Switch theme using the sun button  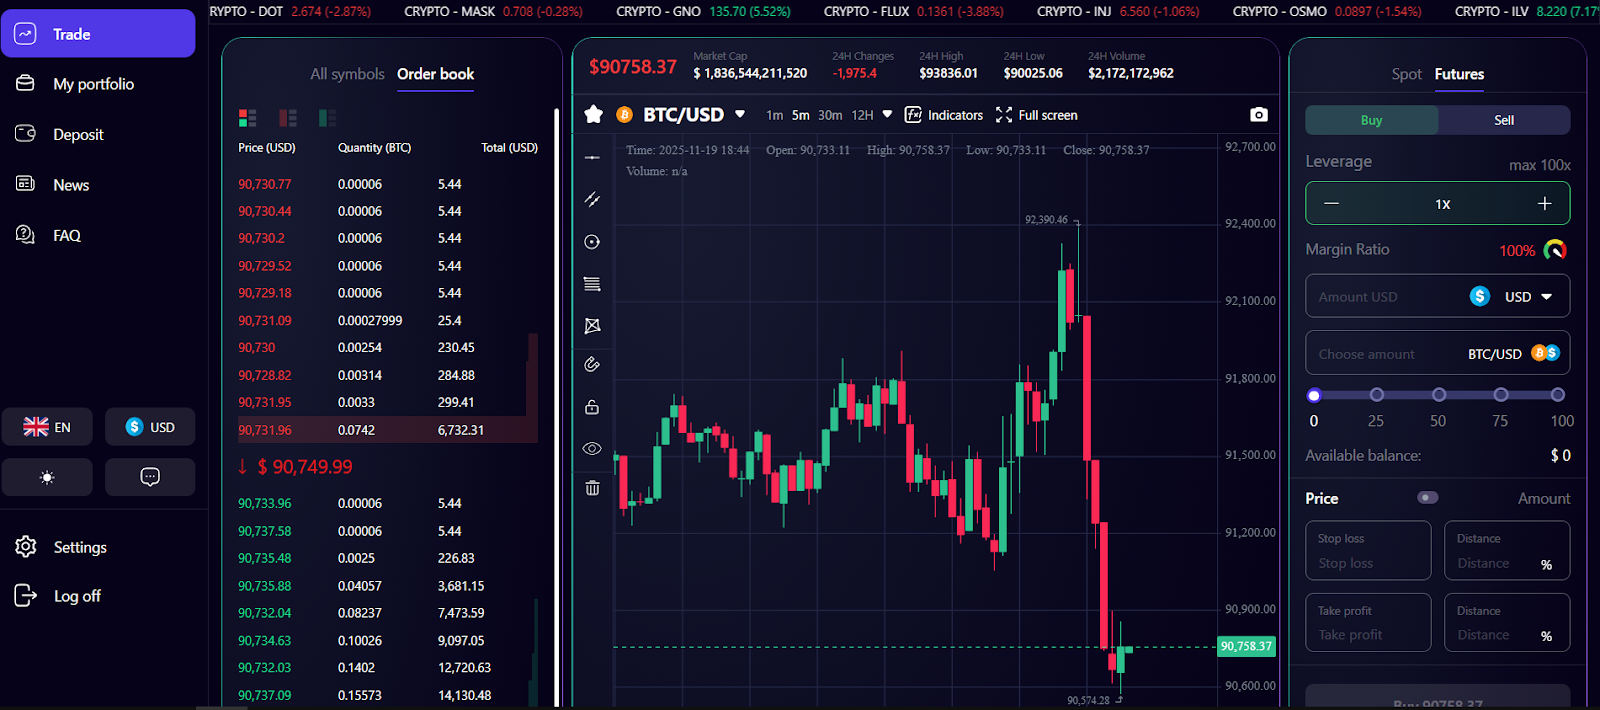47,477
